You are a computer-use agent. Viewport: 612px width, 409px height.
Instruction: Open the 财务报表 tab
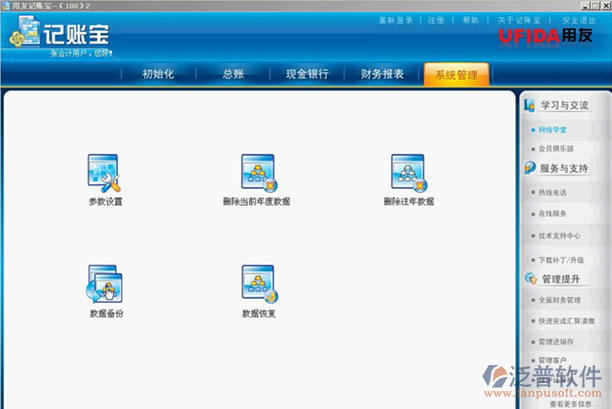(x=382, y=74)
